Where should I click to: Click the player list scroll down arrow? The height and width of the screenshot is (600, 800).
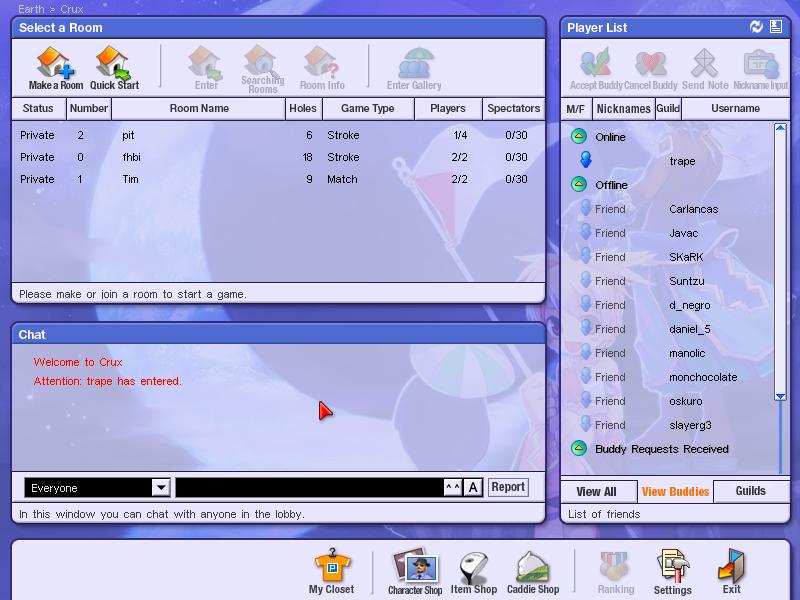point(780,396)
